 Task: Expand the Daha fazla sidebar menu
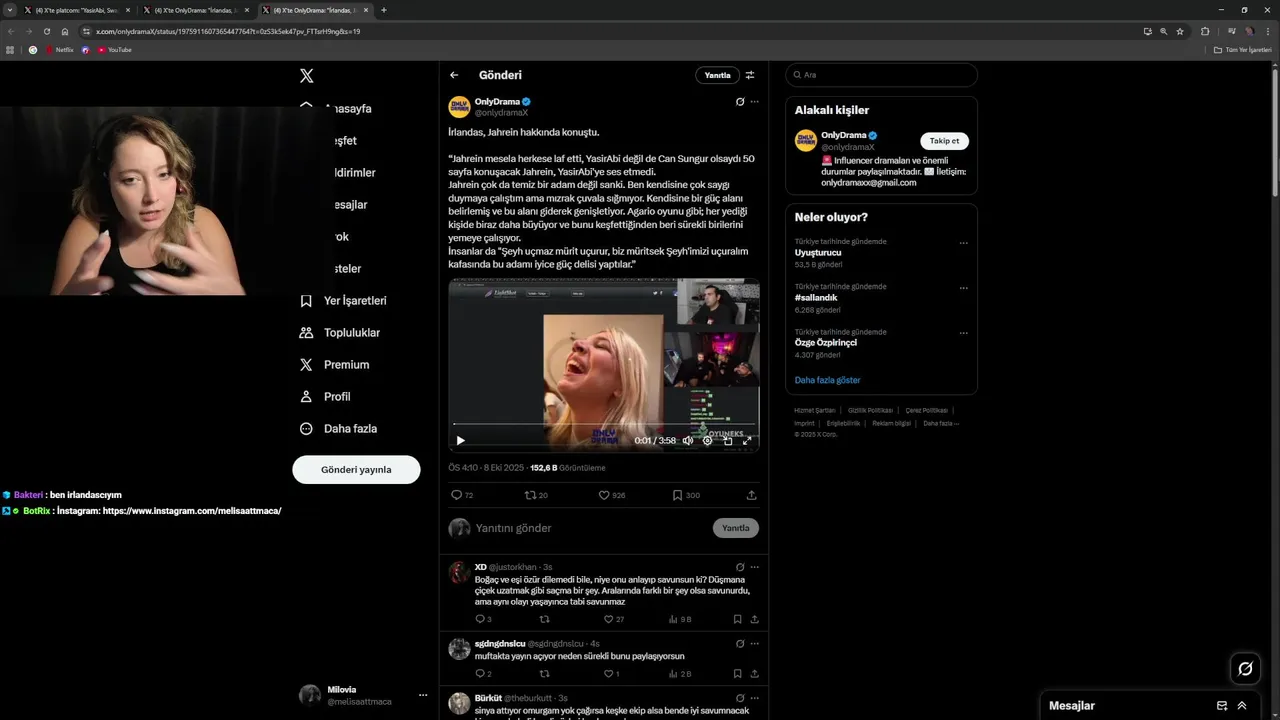coord(339,429)
